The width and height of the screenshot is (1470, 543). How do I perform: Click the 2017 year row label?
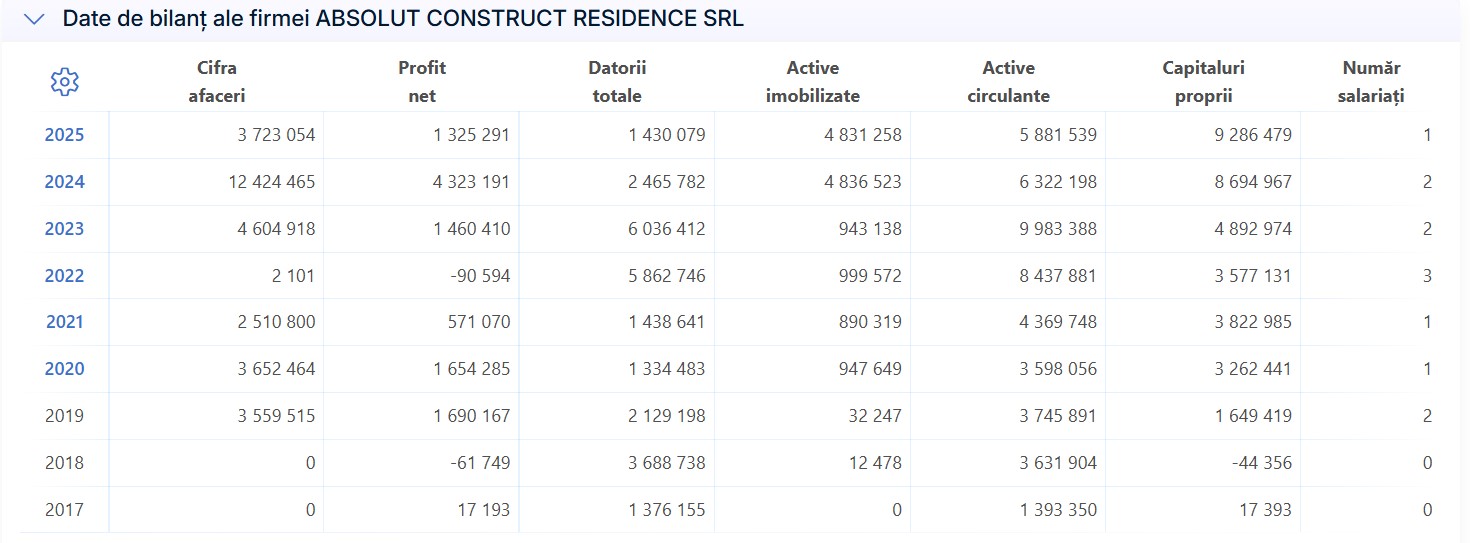64,510
